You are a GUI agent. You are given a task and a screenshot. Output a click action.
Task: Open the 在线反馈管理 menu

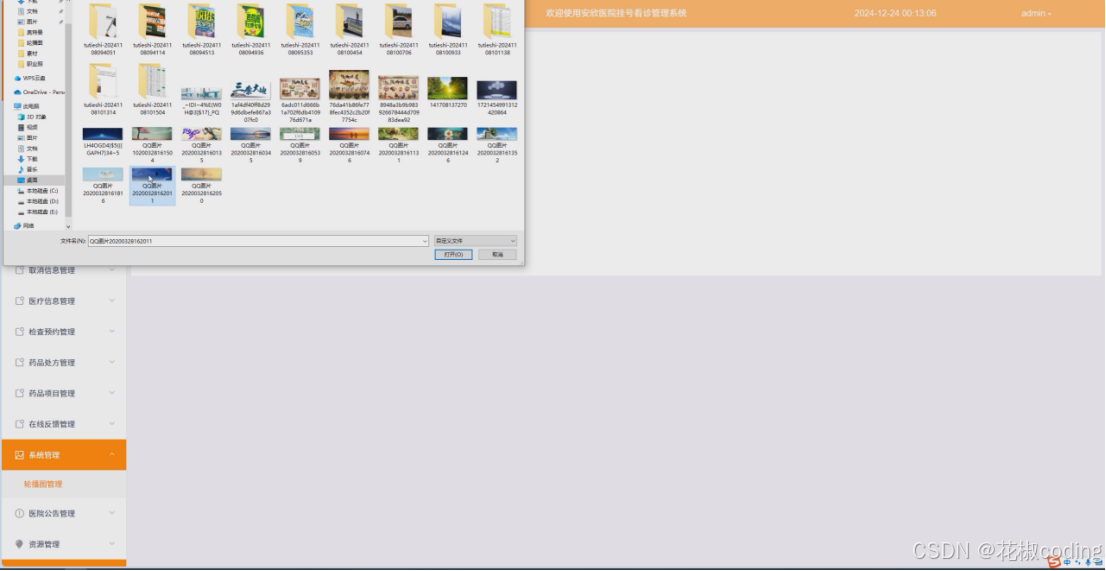(x=63, y=424)
